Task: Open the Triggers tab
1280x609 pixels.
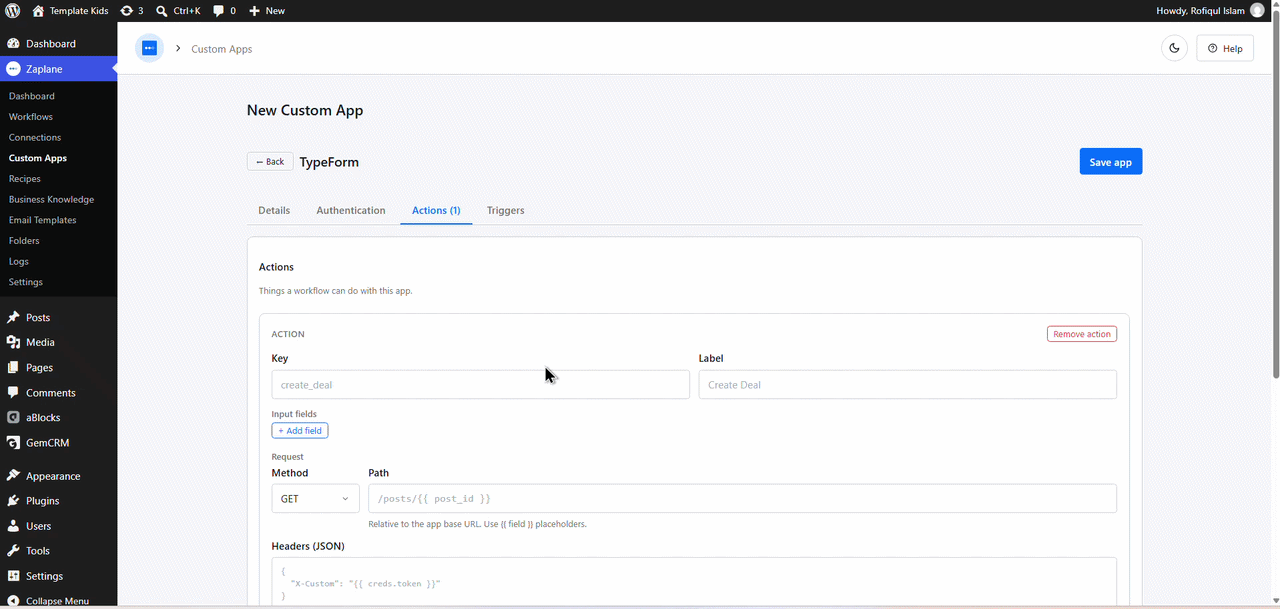Action: 506,210
